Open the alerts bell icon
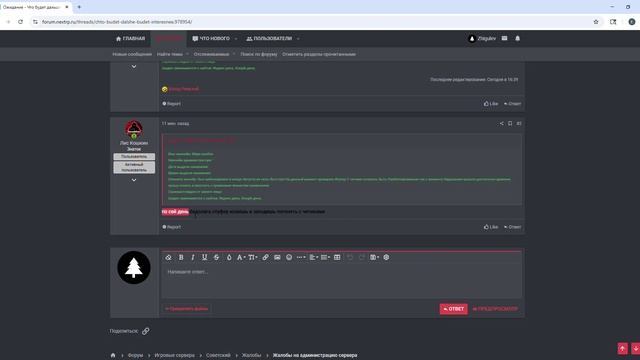 coord(518,38)
